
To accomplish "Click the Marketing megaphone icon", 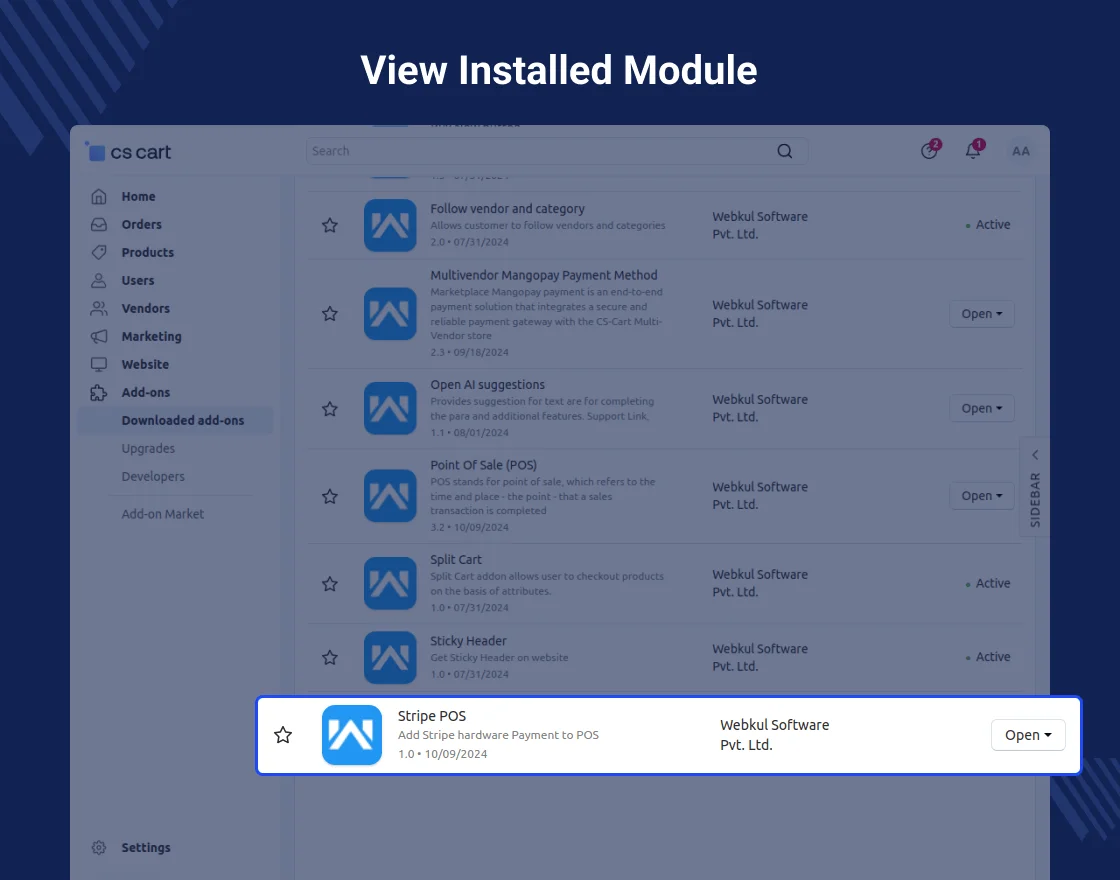I will click(99, 336).
